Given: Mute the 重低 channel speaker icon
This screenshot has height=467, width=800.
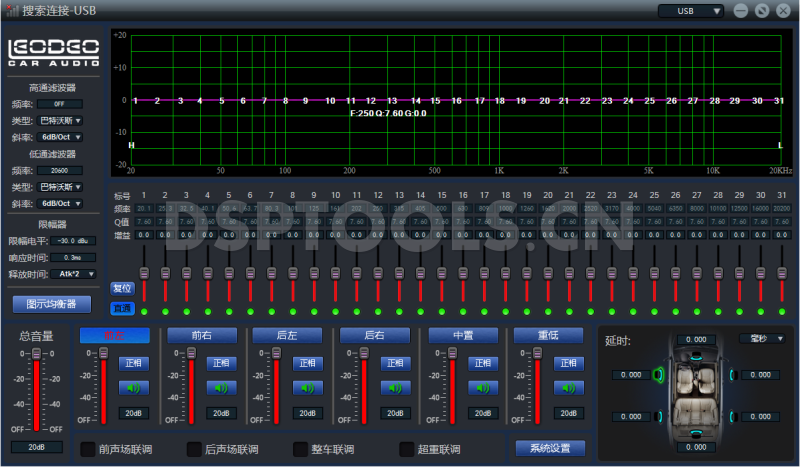Looking at the screenshot, I should coord(568,388).
